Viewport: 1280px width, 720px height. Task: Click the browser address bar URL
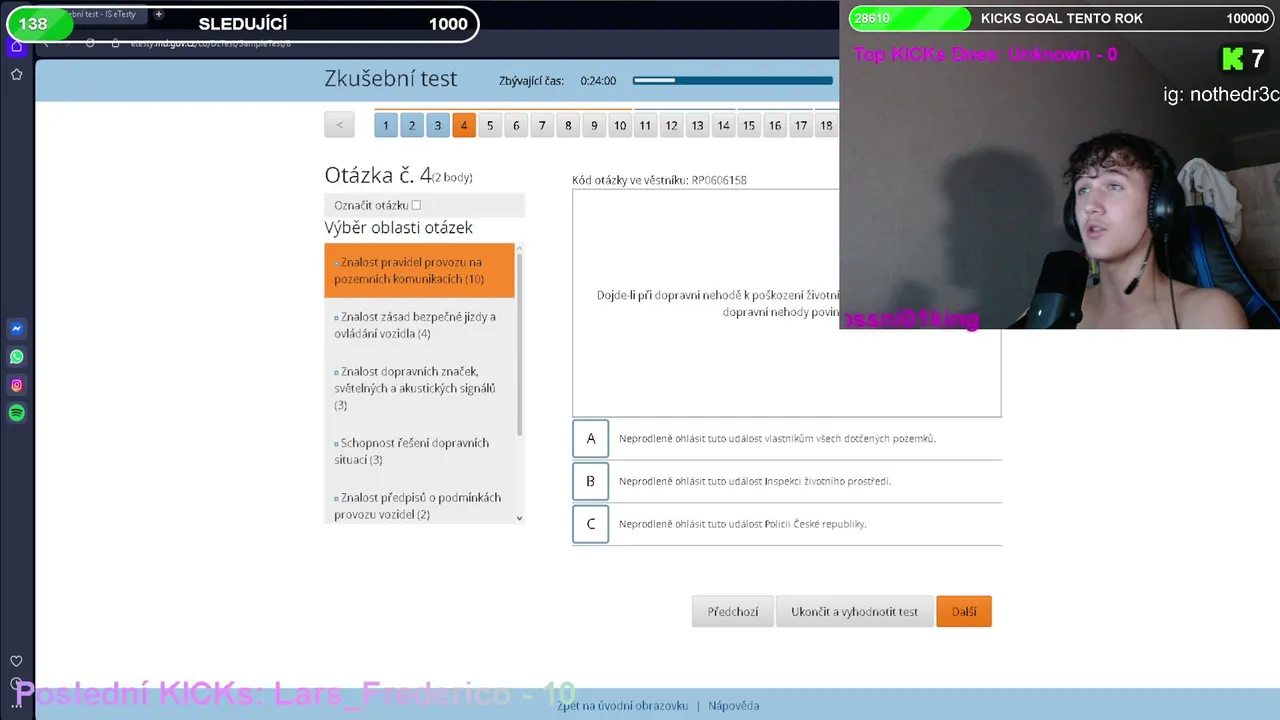point(211,43)
